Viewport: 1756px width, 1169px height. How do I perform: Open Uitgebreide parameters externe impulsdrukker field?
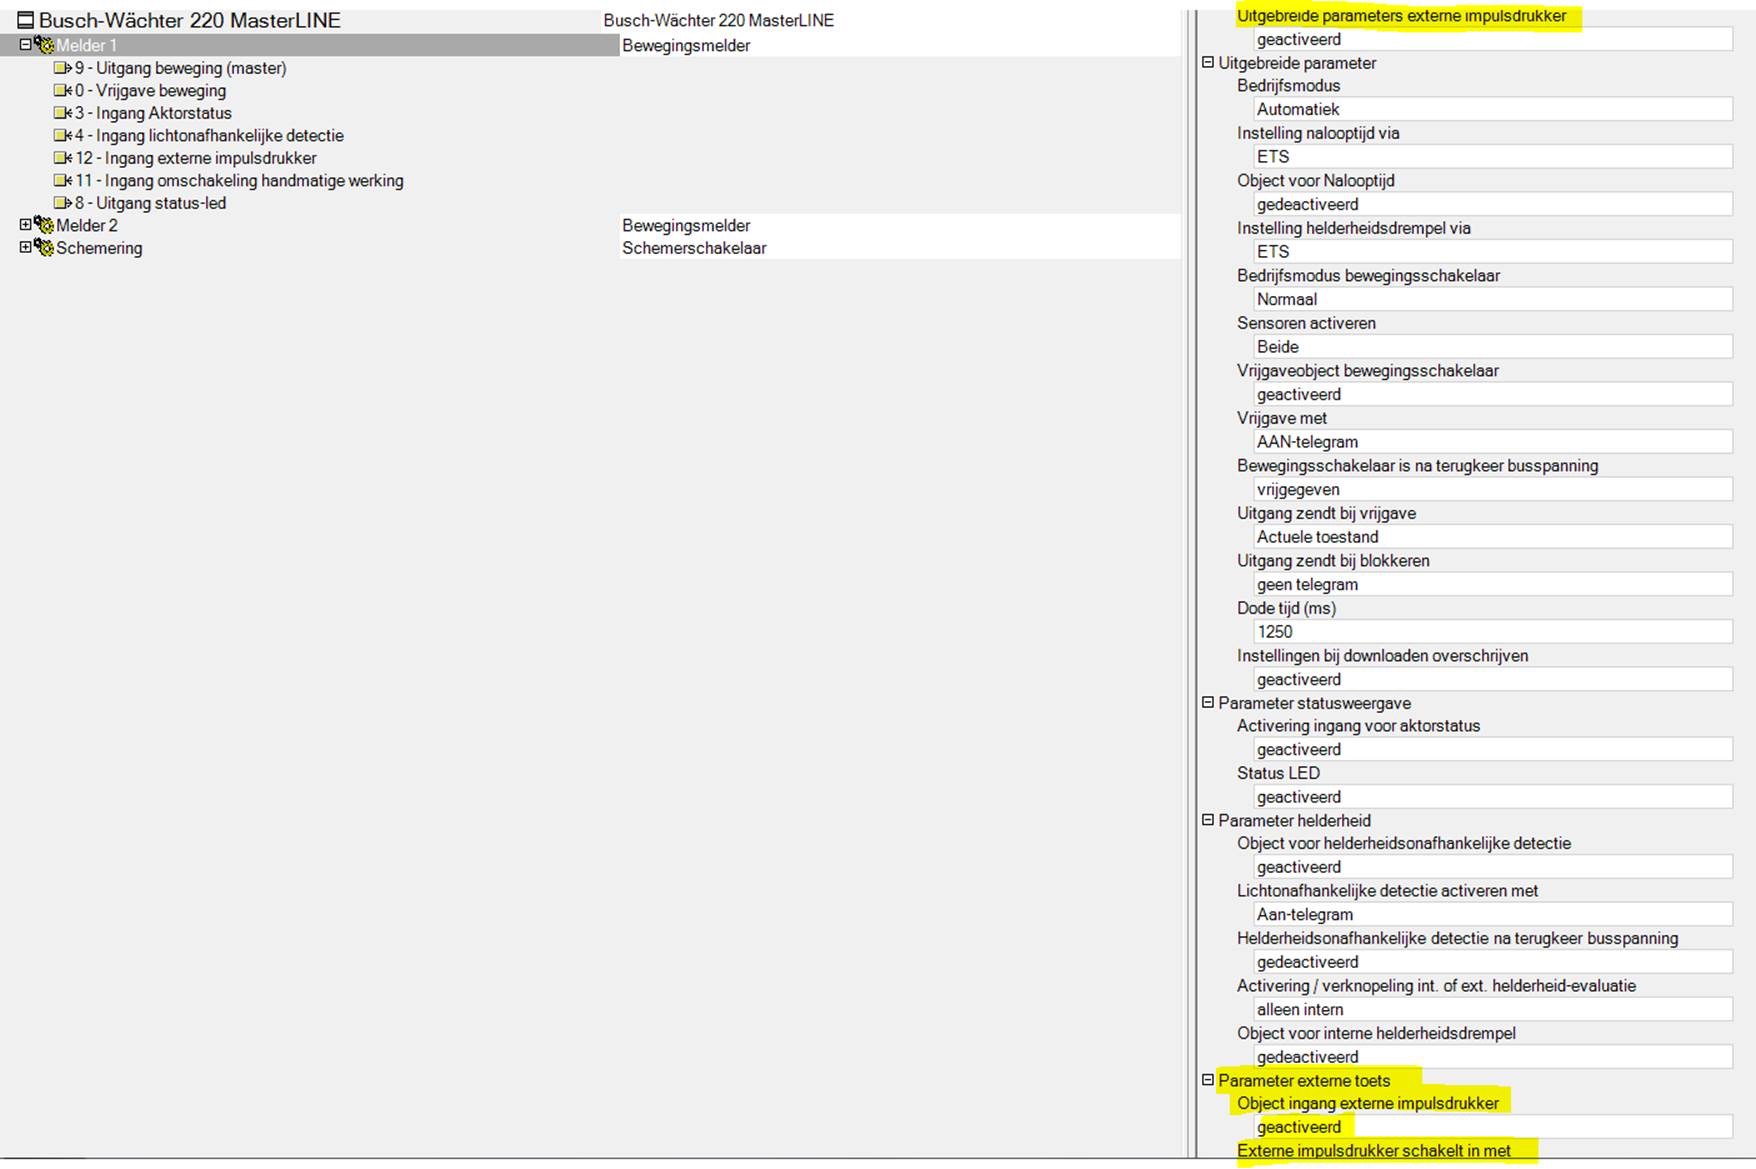[x=1493, y=39]
